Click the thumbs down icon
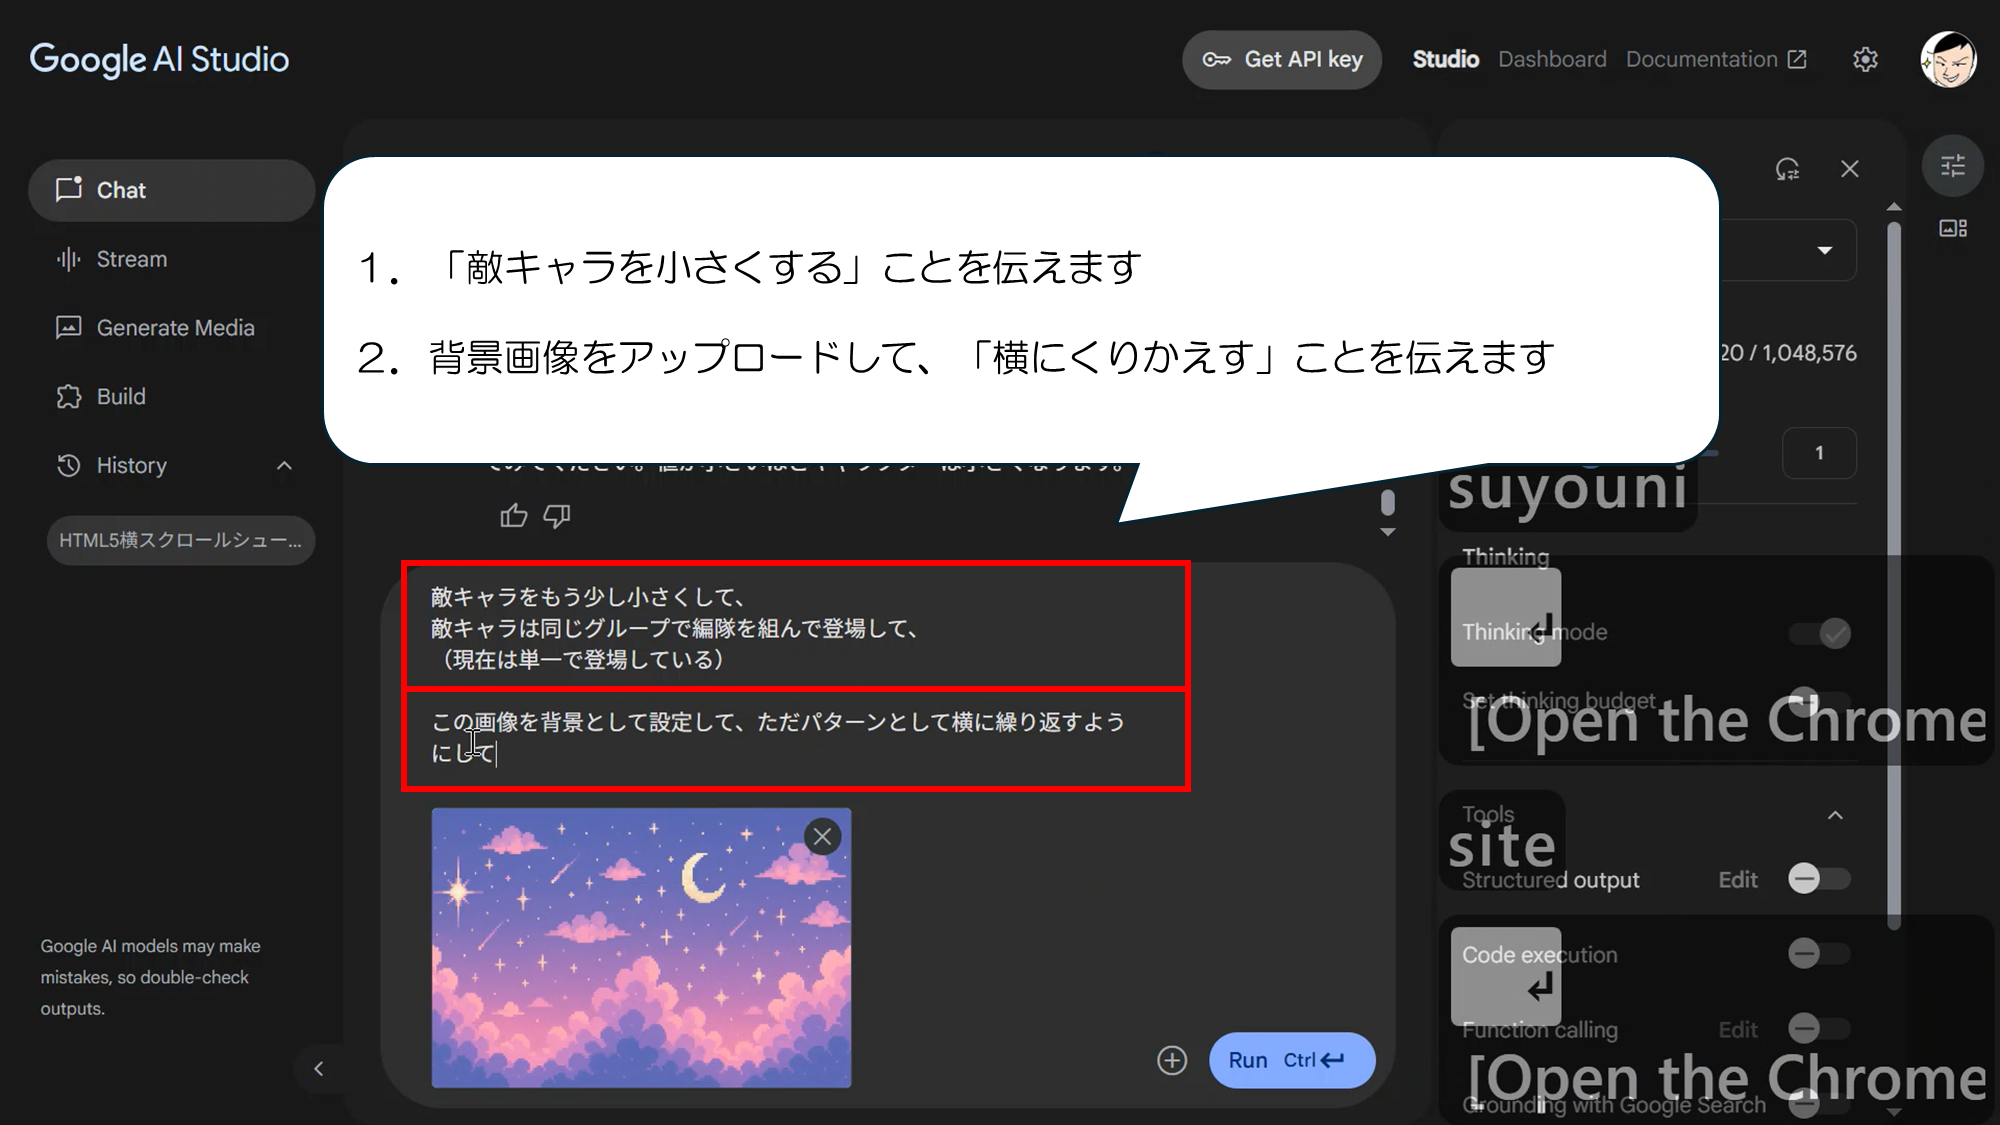This screenshot has height=1125, width=2000. 557,516
